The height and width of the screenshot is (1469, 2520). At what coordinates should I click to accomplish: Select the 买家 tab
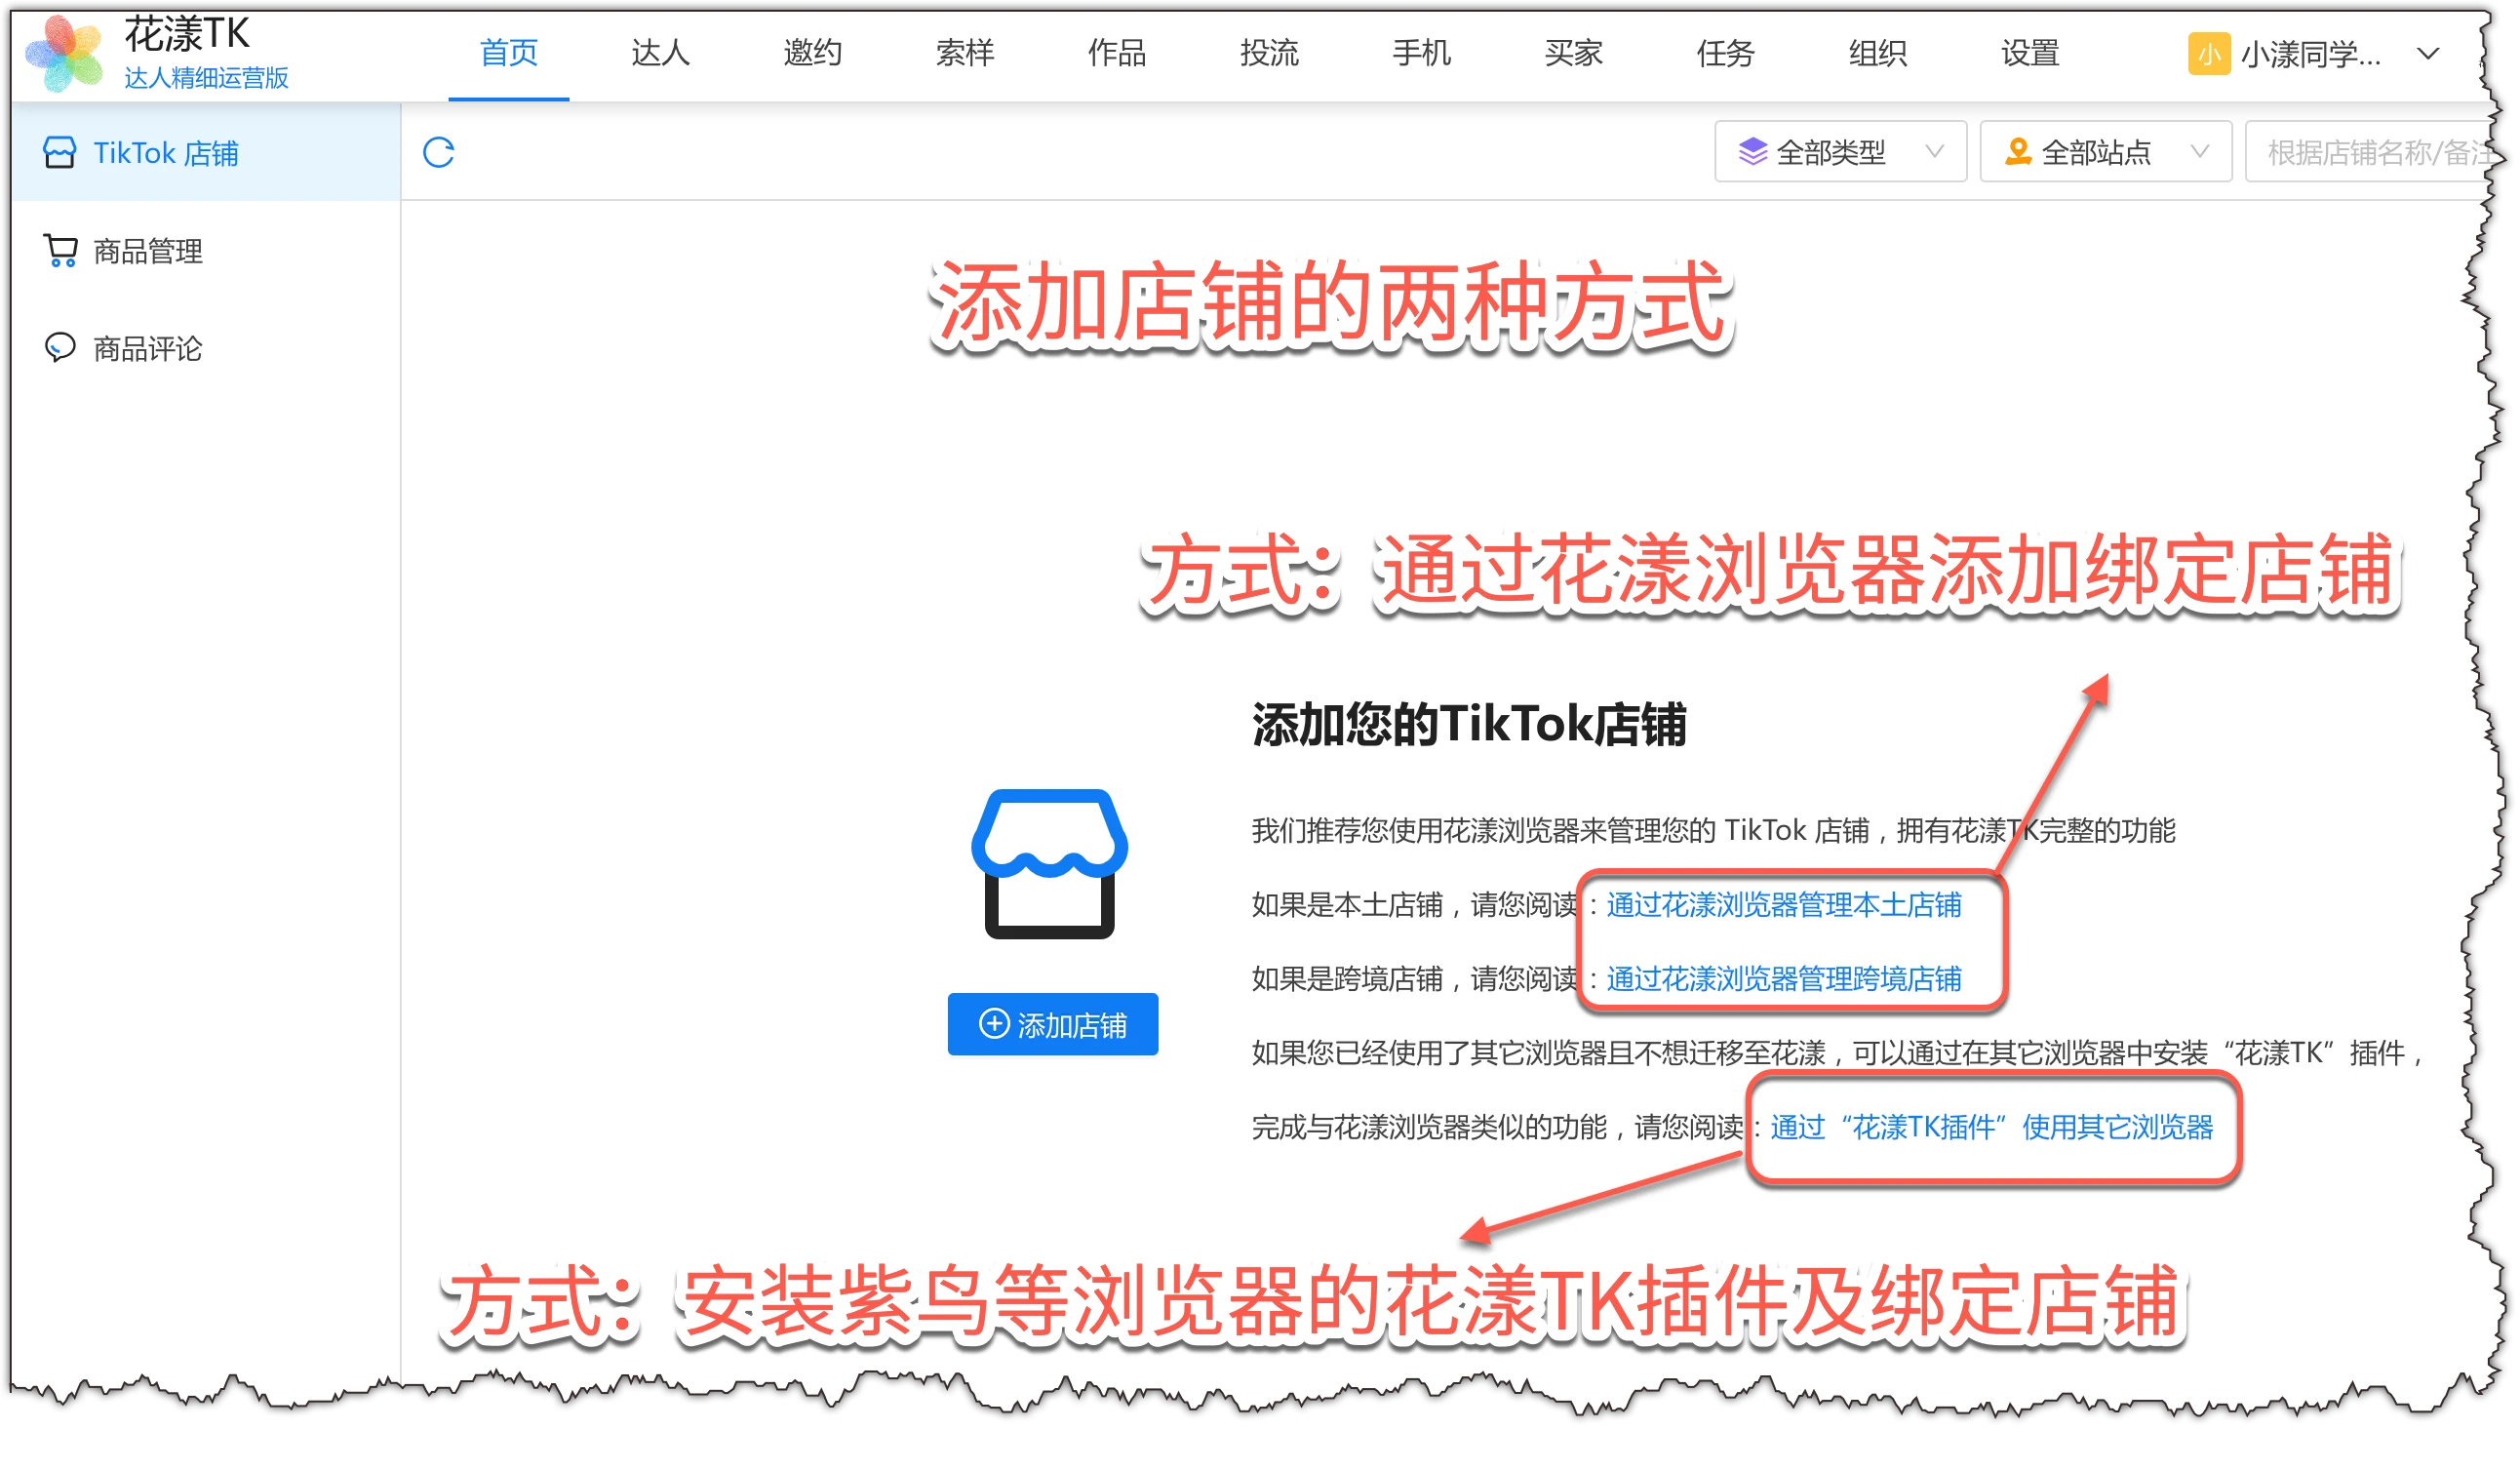1573,52
